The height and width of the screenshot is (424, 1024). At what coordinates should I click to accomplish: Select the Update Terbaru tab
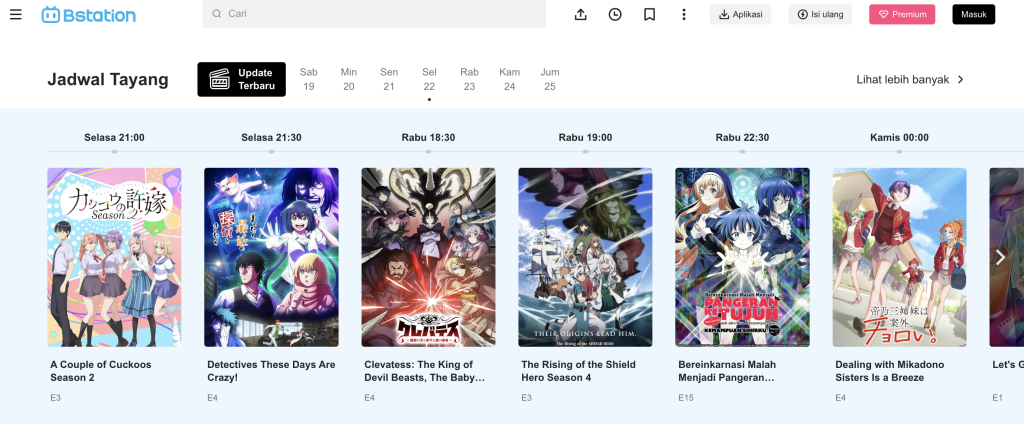[242, 79]
